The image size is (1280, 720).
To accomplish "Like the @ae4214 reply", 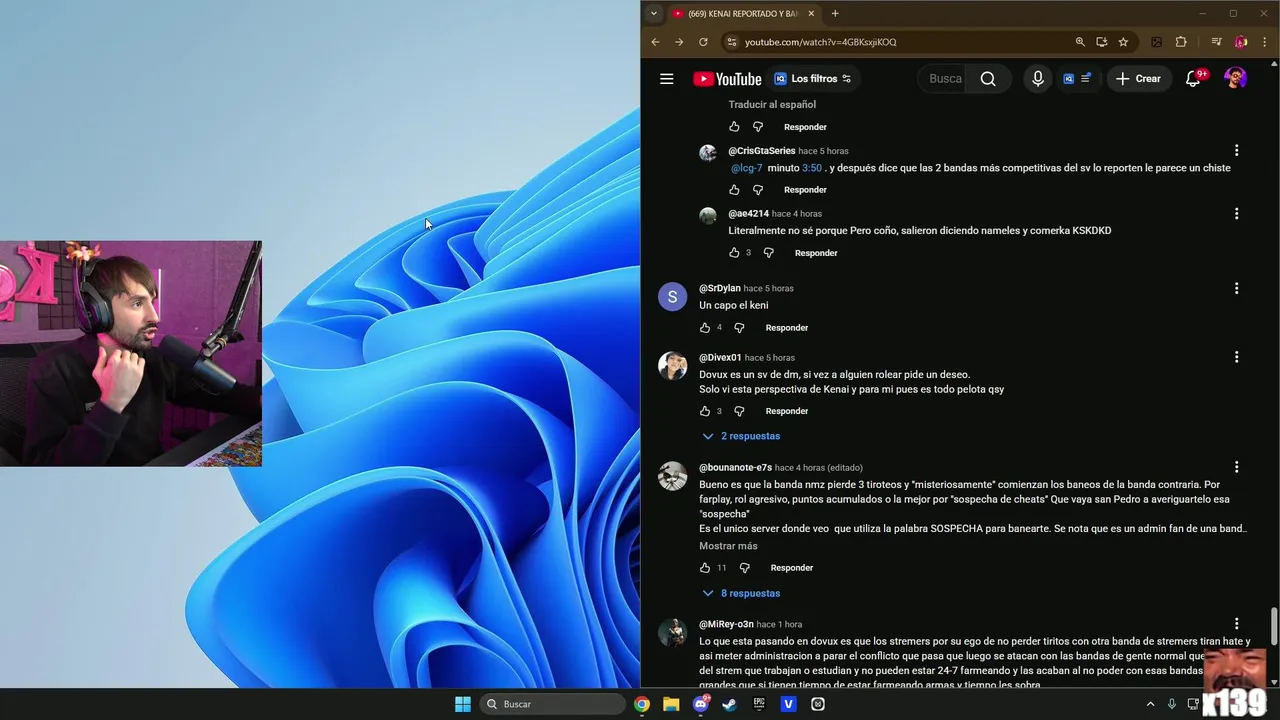I will 734,253.
